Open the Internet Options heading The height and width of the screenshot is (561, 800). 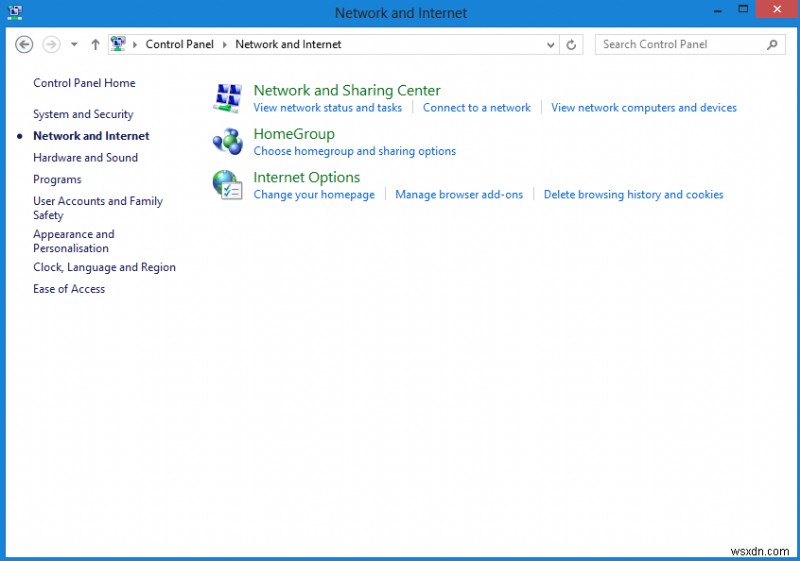[x=307, y=177]
